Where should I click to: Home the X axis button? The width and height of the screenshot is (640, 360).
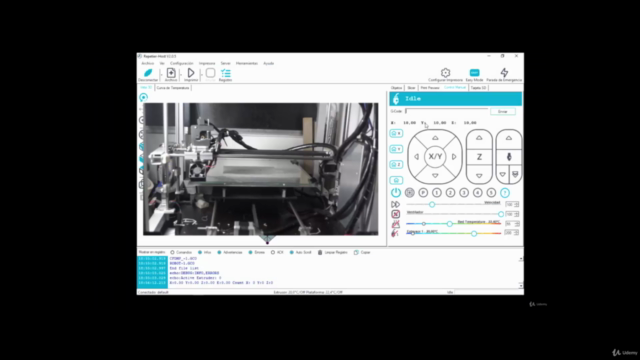(x=396, y=133)
